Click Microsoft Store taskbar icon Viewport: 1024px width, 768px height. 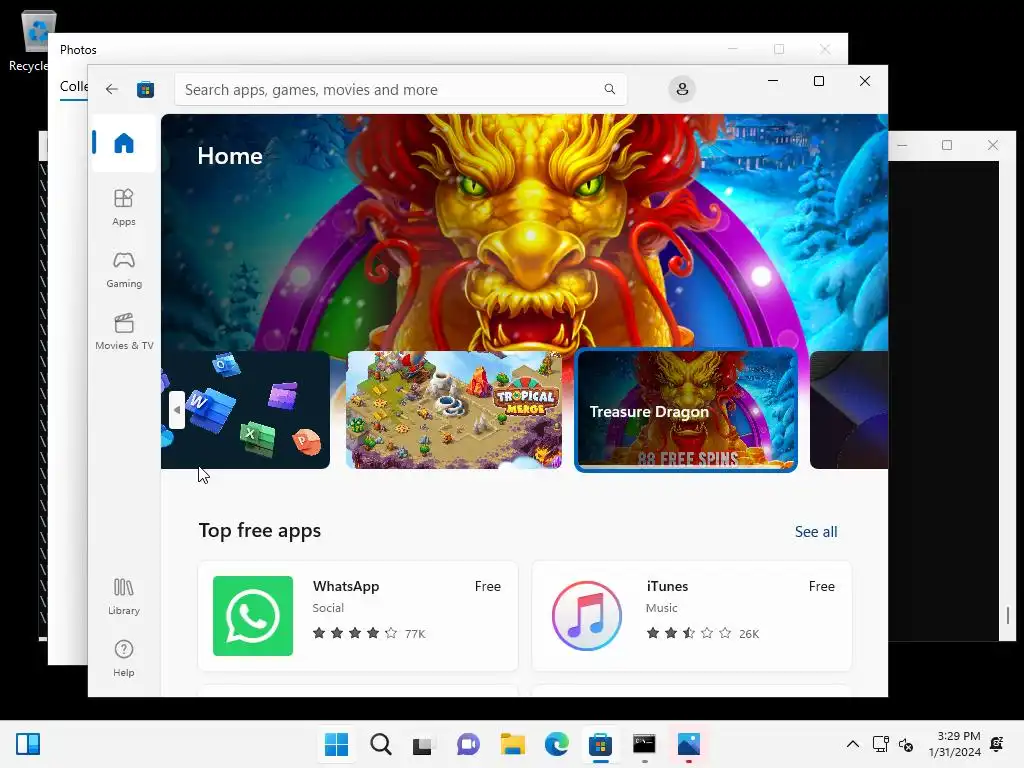pyautogui.click(x=600, y=744)
